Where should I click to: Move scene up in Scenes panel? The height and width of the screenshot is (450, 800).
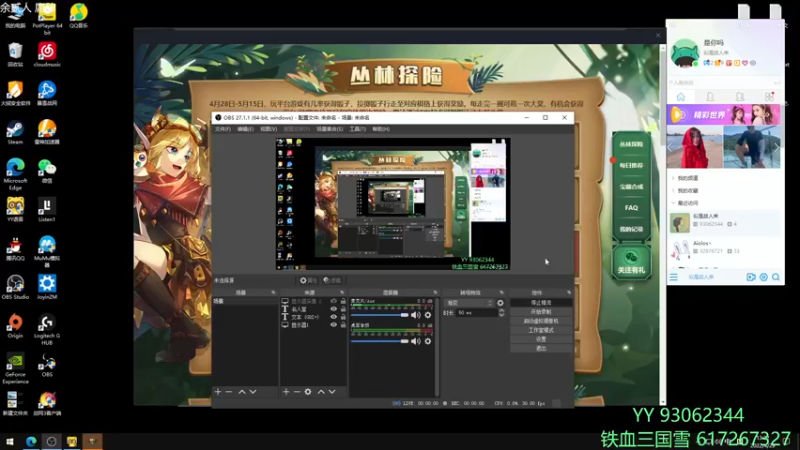point(242,392)
